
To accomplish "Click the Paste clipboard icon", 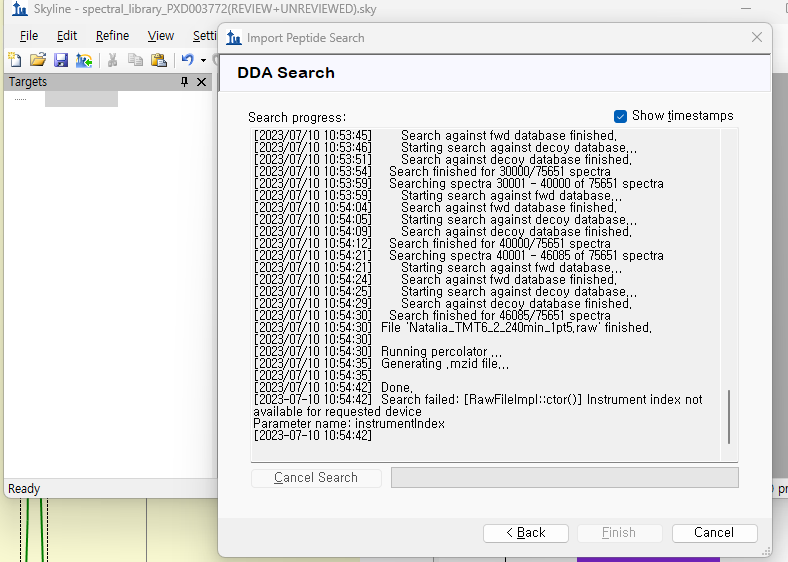I will point(158,60).
